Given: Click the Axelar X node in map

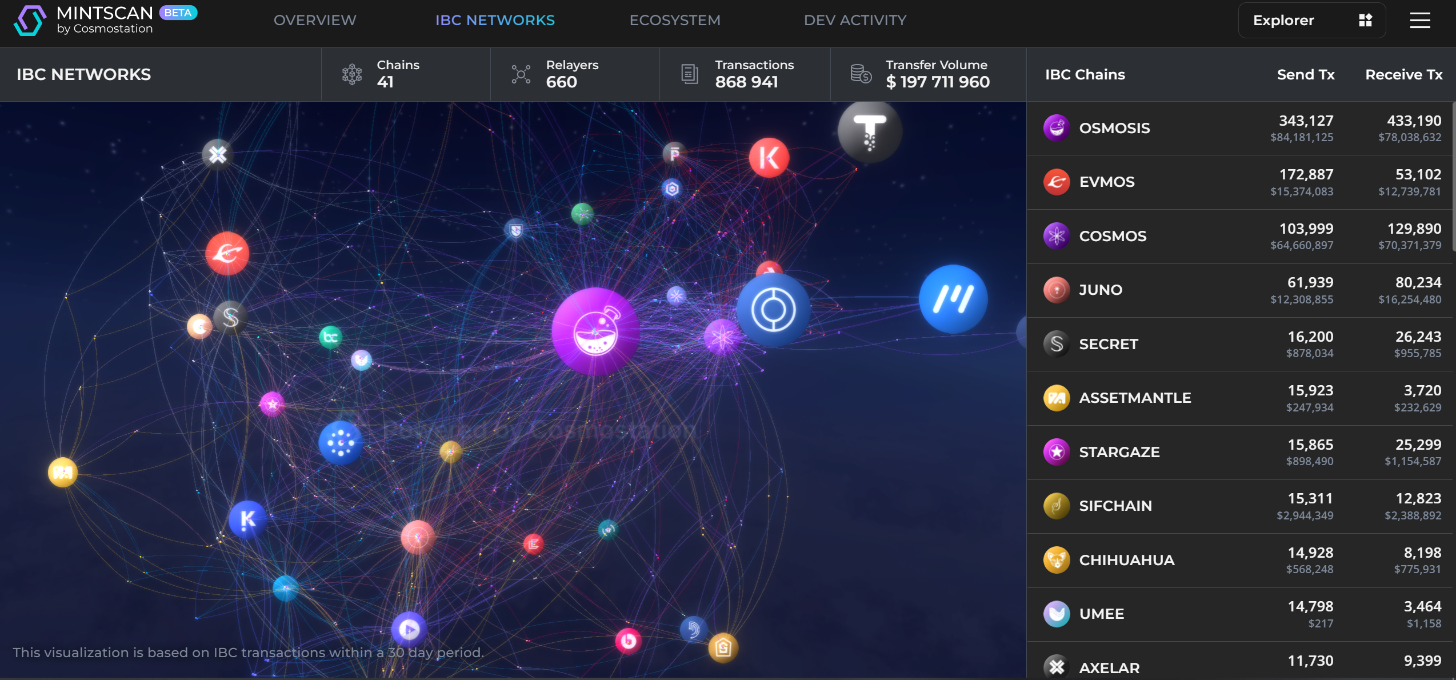Looking at the screenshot, I should pos(217,154).
